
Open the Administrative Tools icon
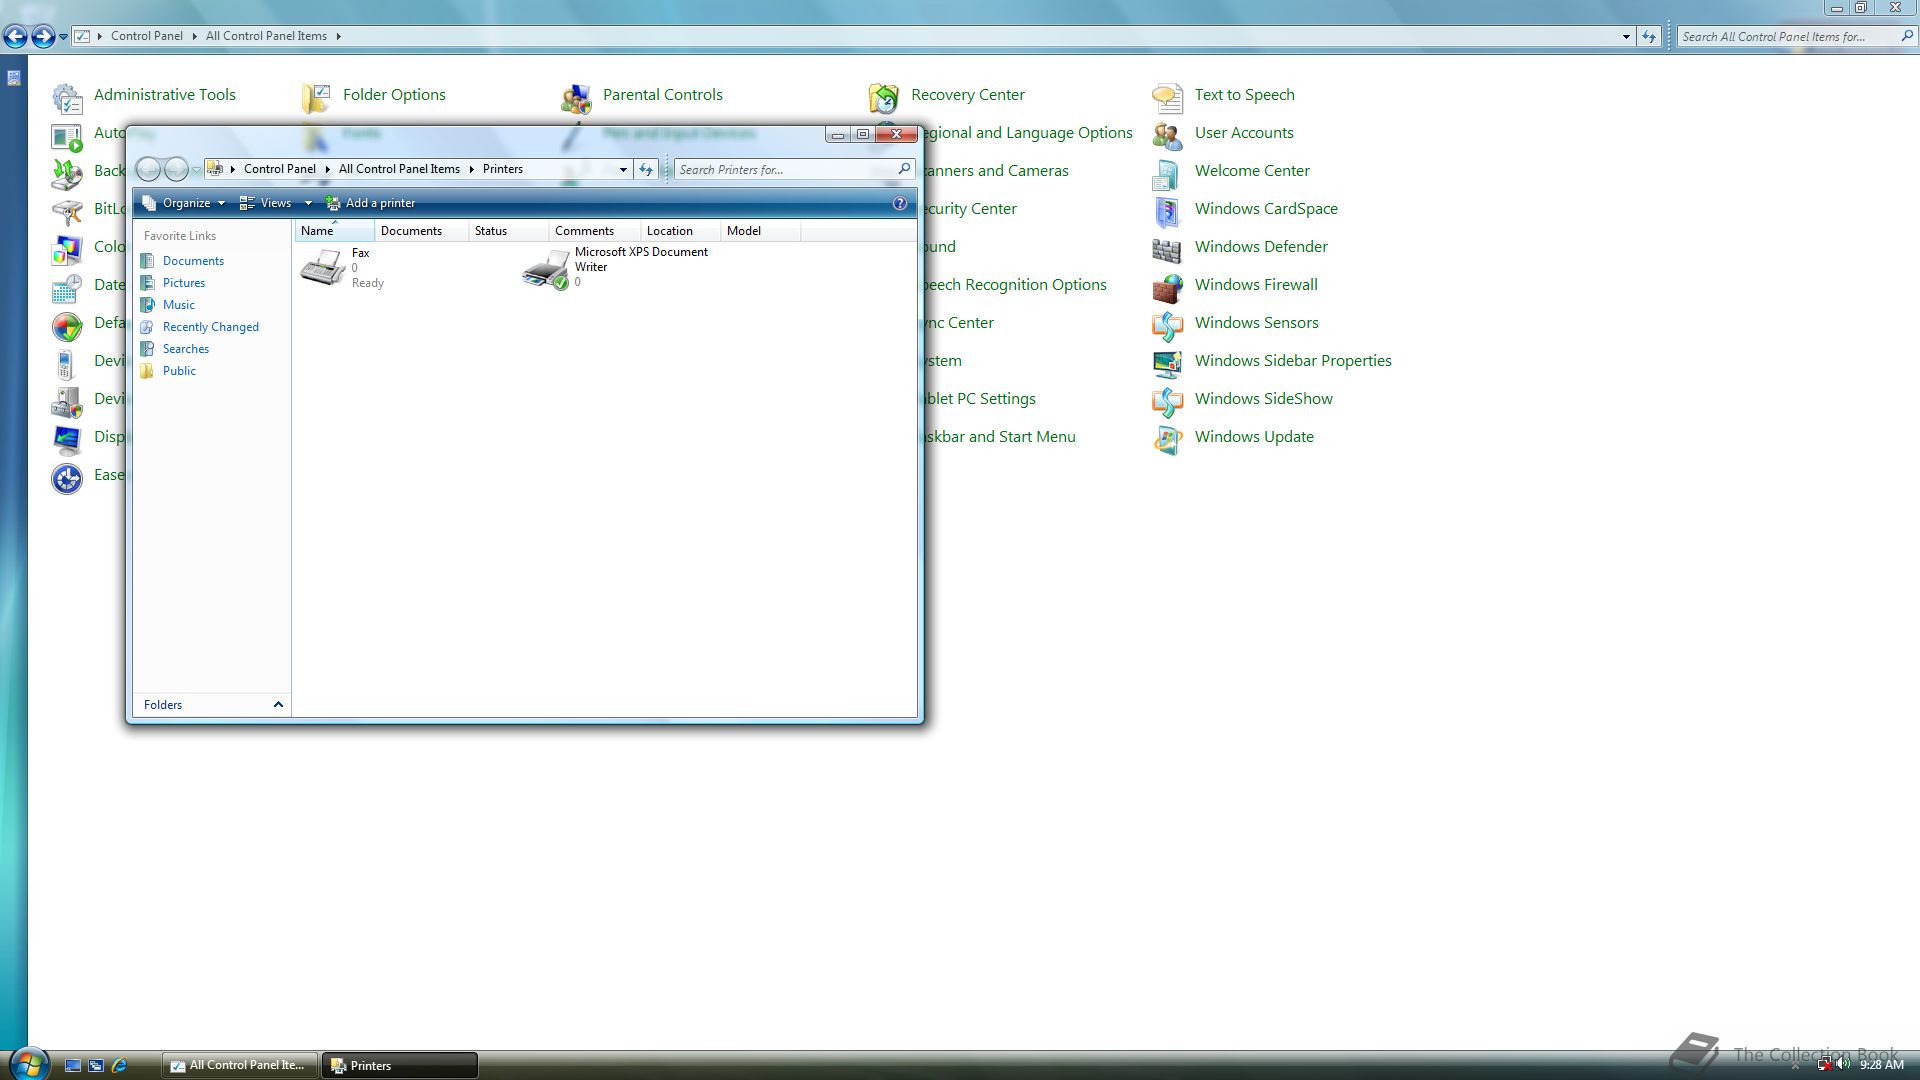click(67, 97)
